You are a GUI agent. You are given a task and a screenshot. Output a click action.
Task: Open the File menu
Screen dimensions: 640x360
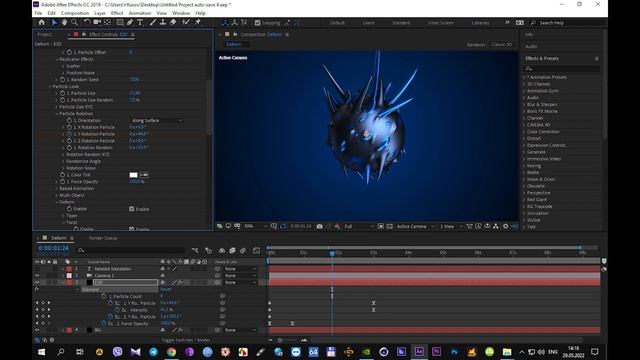(38, 13)
